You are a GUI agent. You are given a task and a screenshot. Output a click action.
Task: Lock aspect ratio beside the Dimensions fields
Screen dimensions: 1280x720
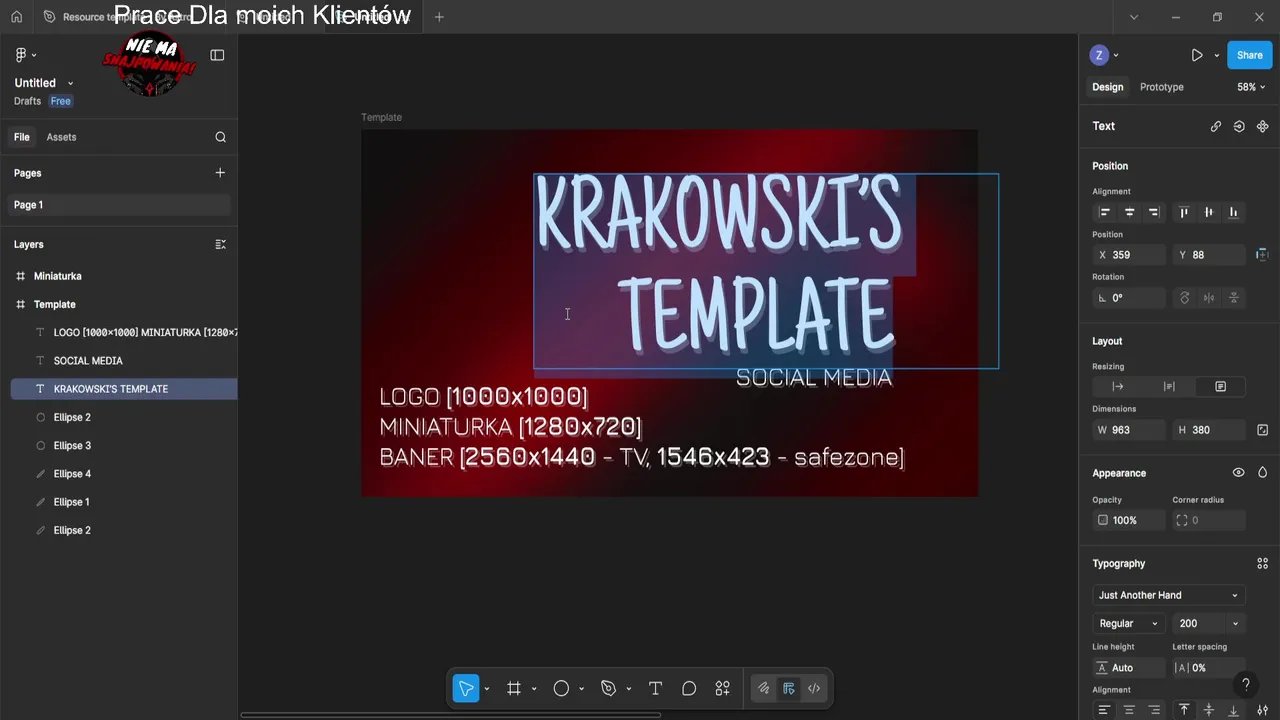click(1262, 430)
